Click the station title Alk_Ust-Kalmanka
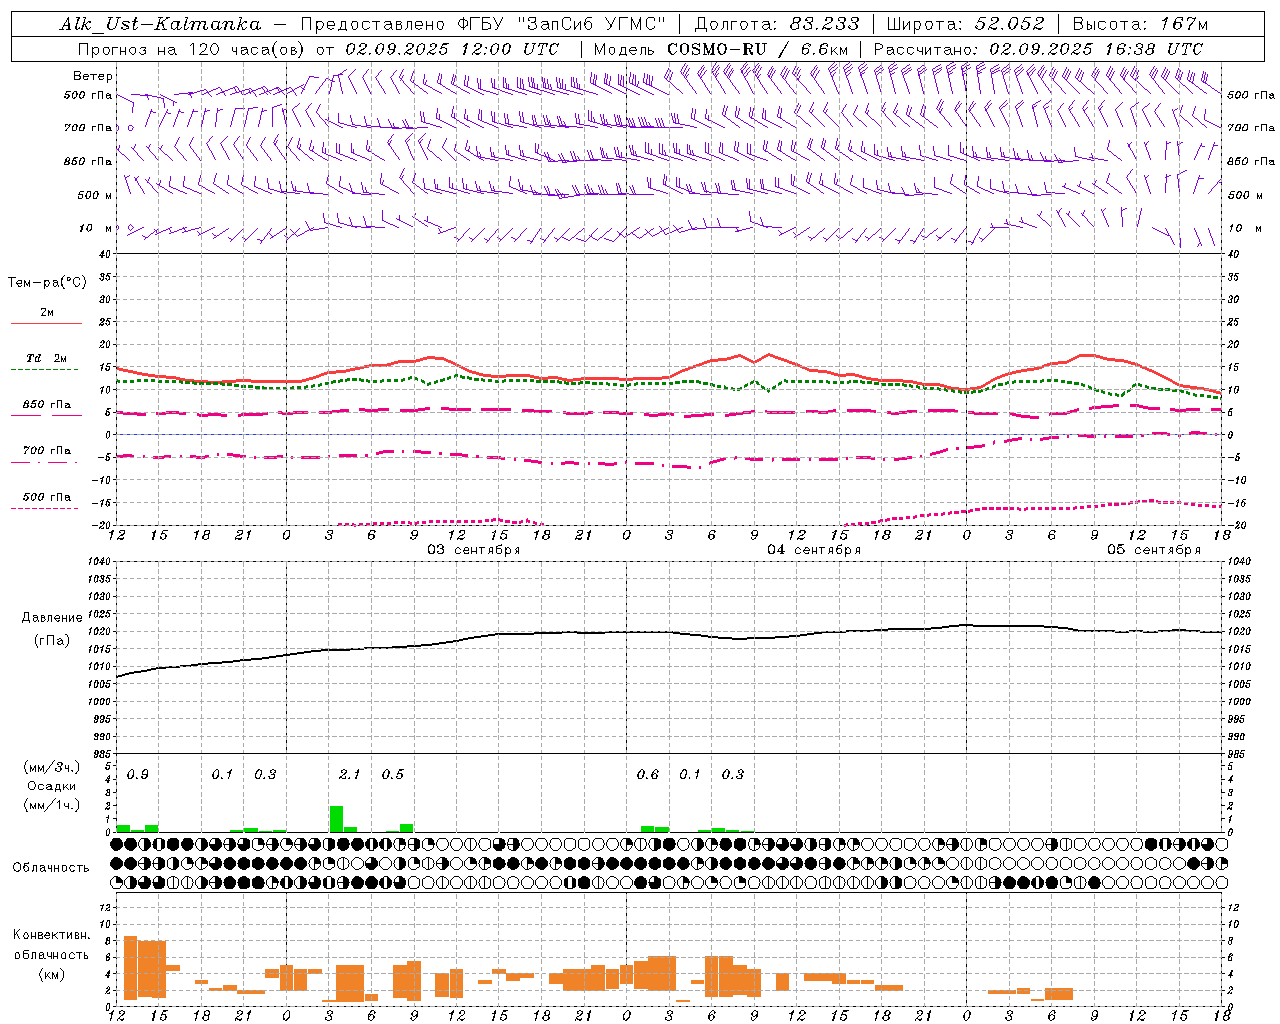The width and height of the screenshot is (1280, 1024). pos(160,24)
